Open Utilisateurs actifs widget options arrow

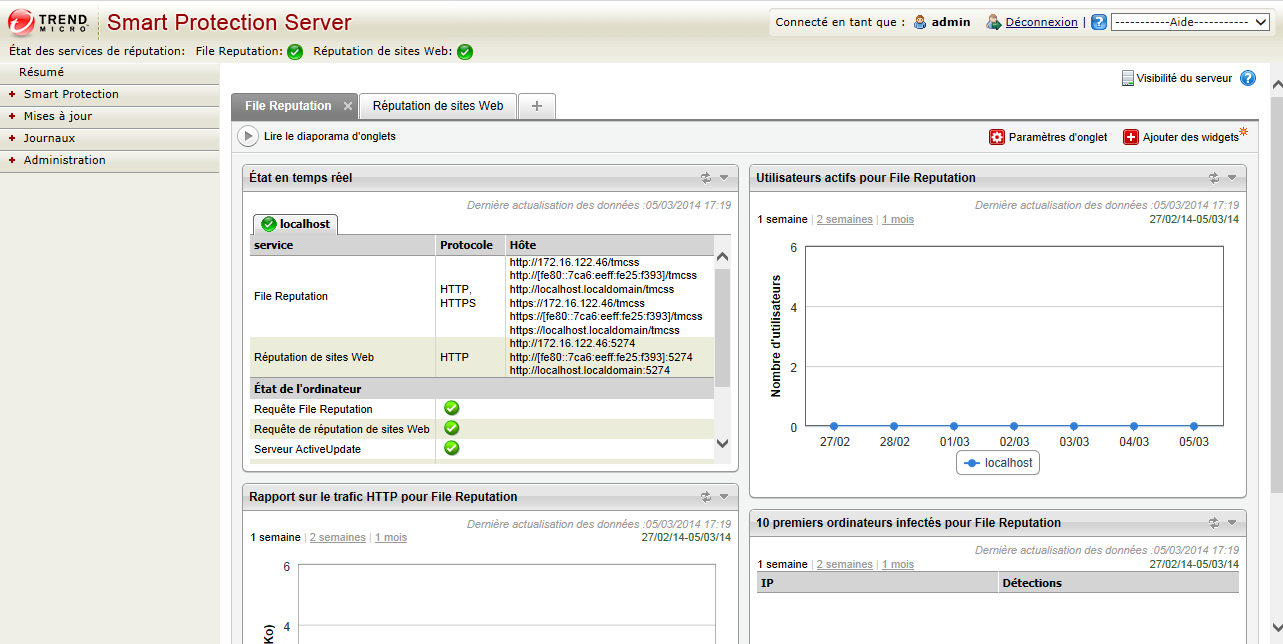point(1232,178)
